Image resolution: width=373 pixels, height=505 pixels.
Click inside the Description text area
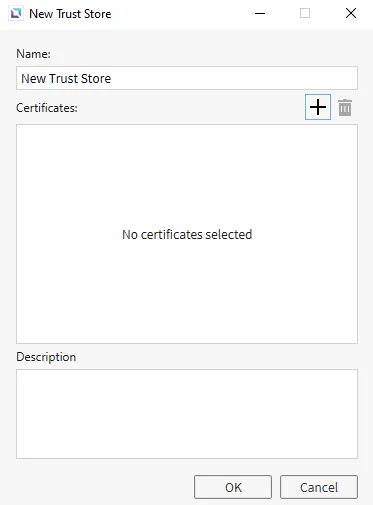click(187, 414)
